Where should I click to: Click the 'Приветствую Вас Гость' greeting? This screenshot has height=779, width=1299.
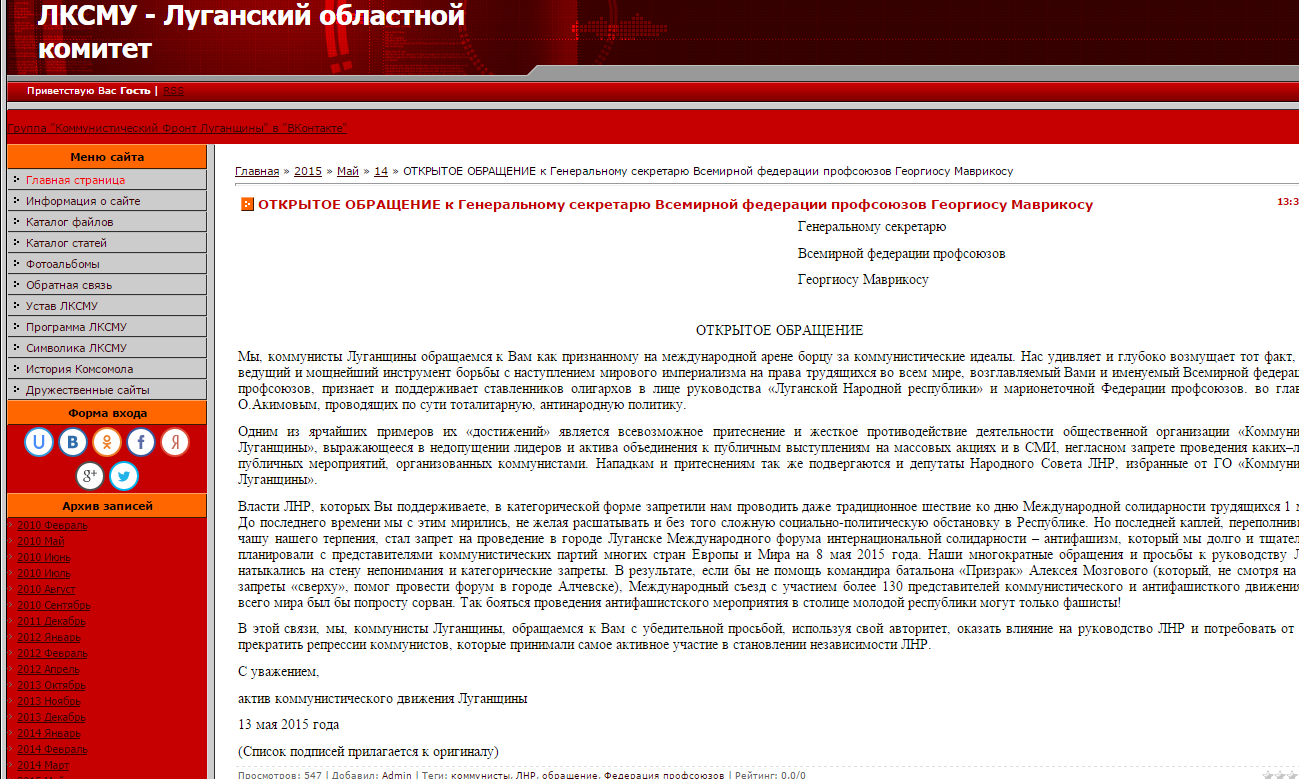89,91
